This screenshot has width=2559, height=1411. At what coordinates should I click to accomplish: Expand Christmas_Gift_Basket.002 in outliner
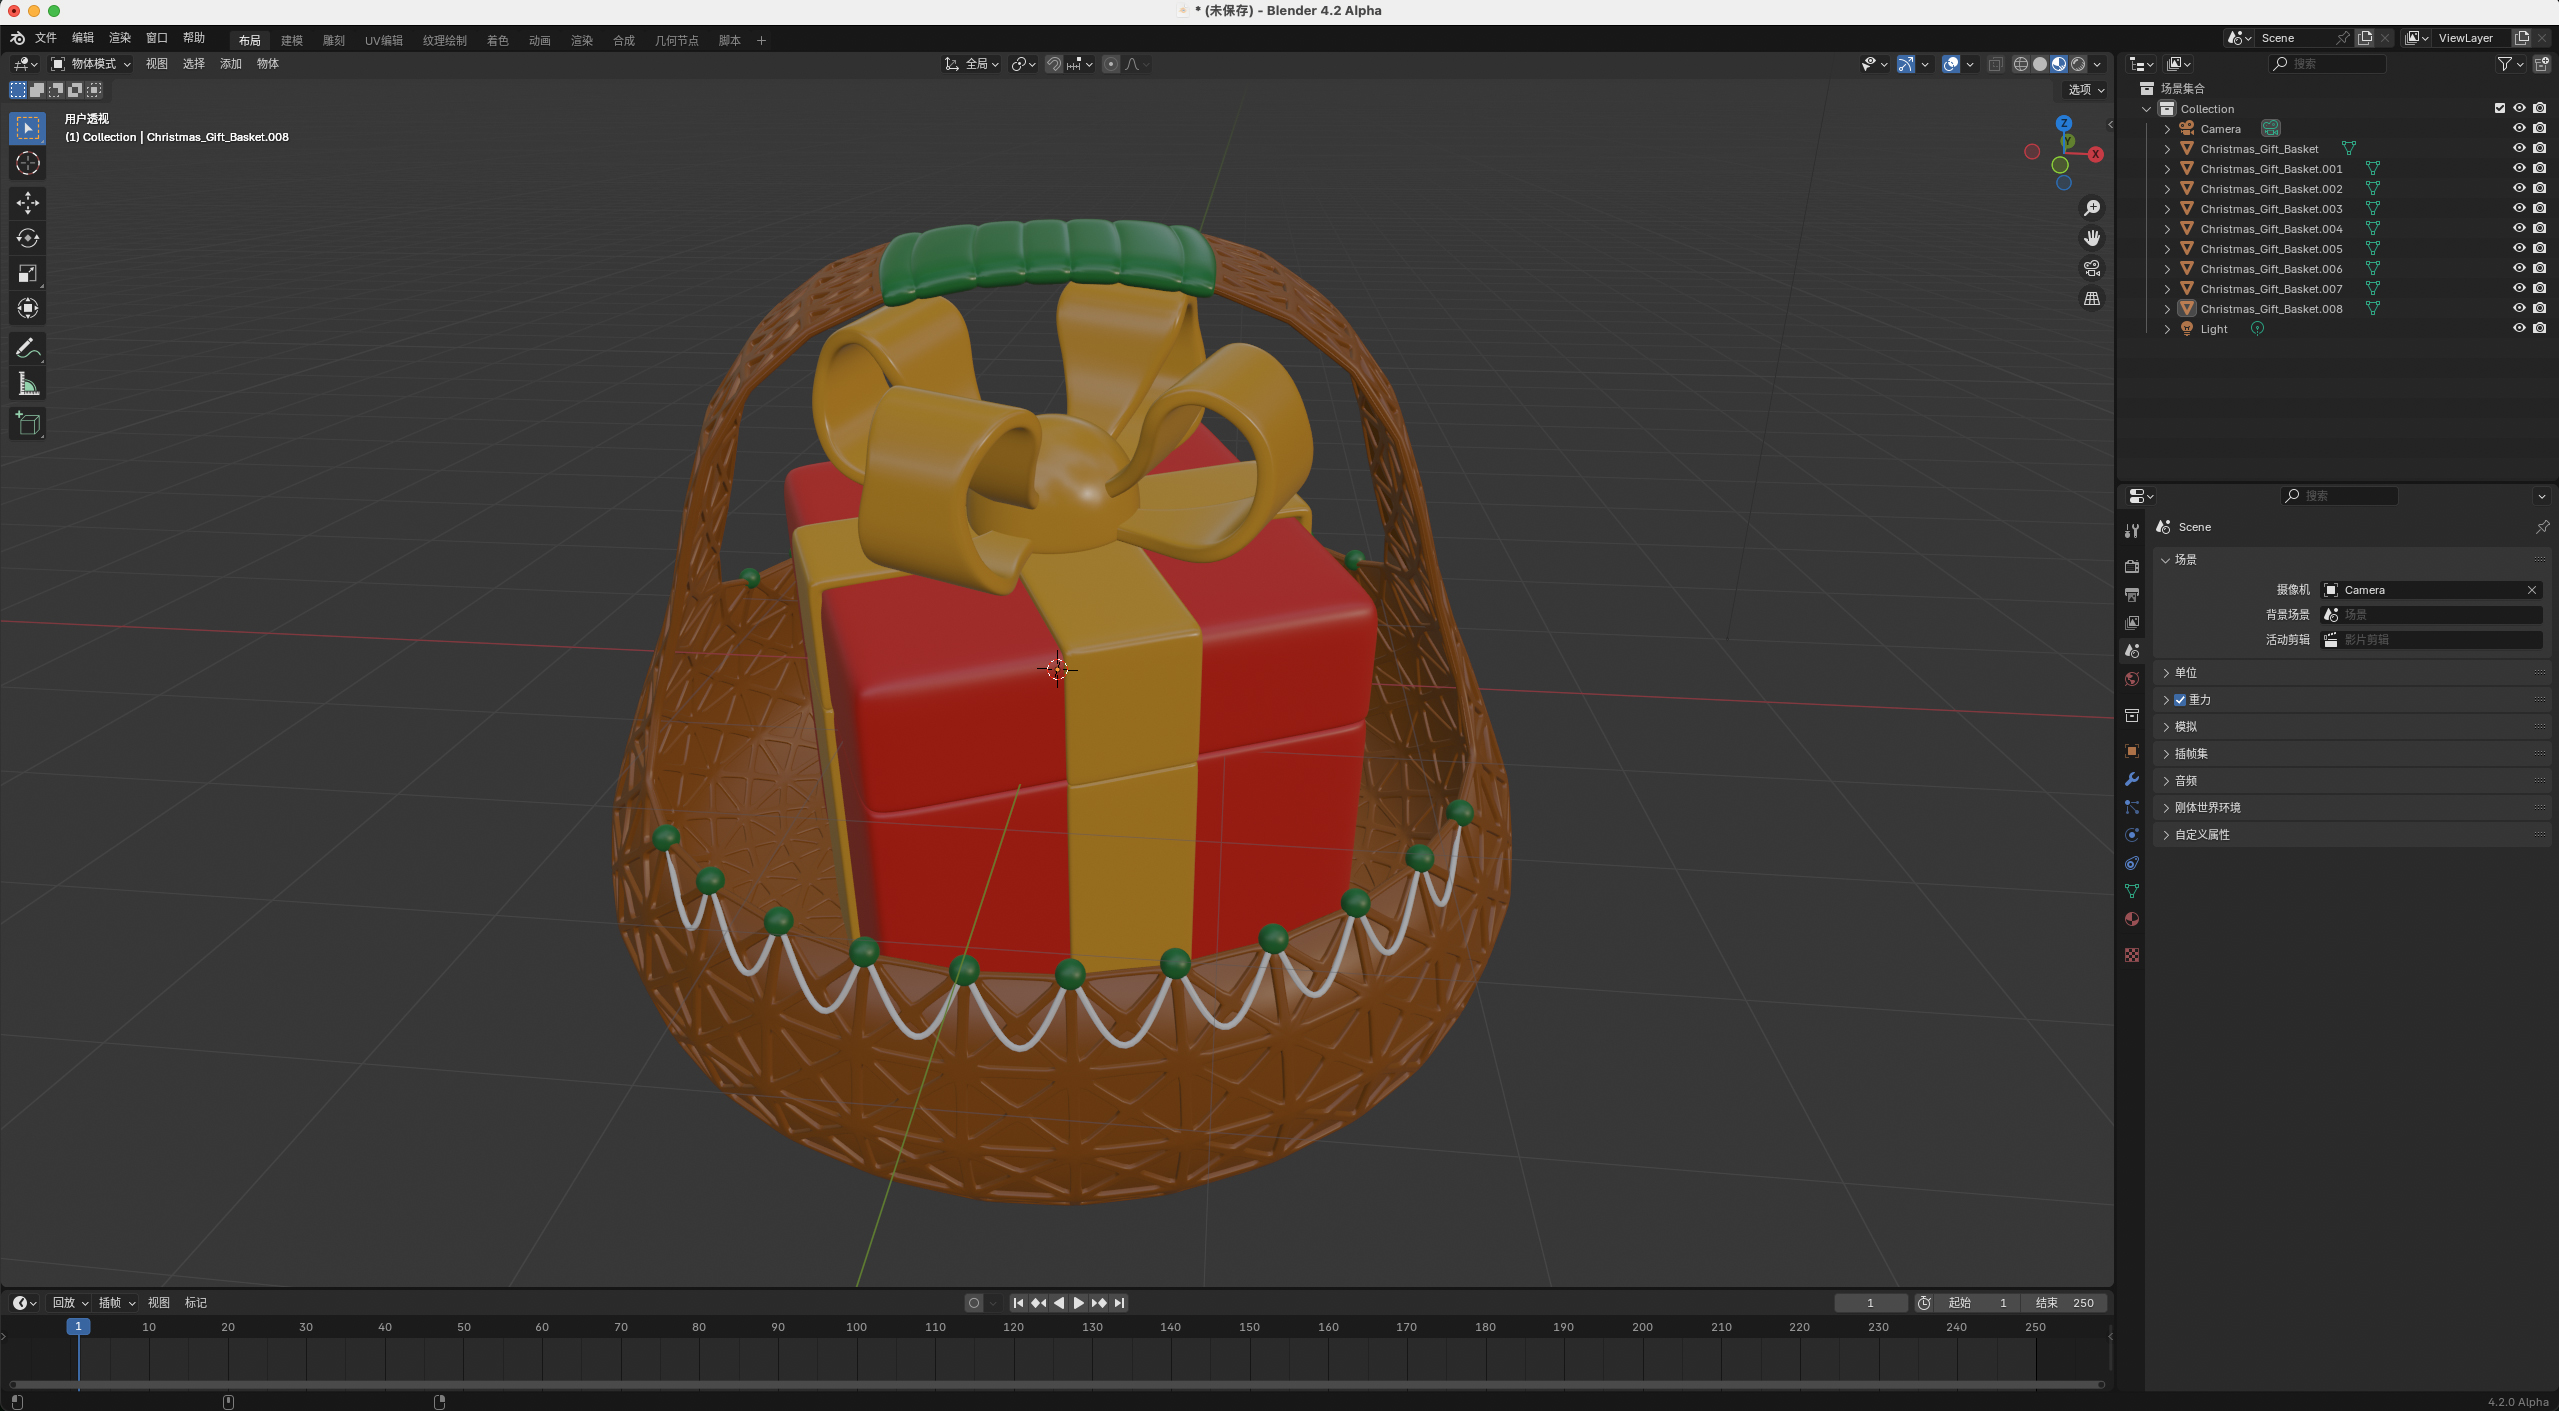tap(2166, 189)
